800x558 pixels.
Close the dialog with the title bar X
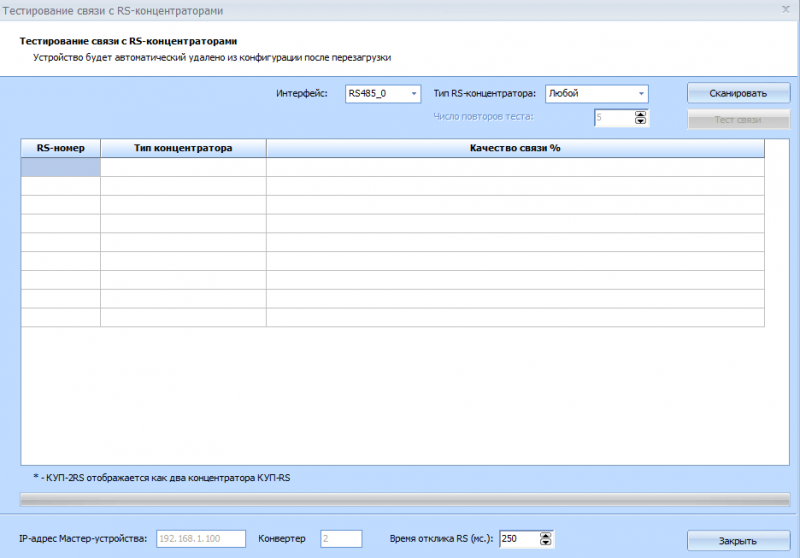point(783,10)
